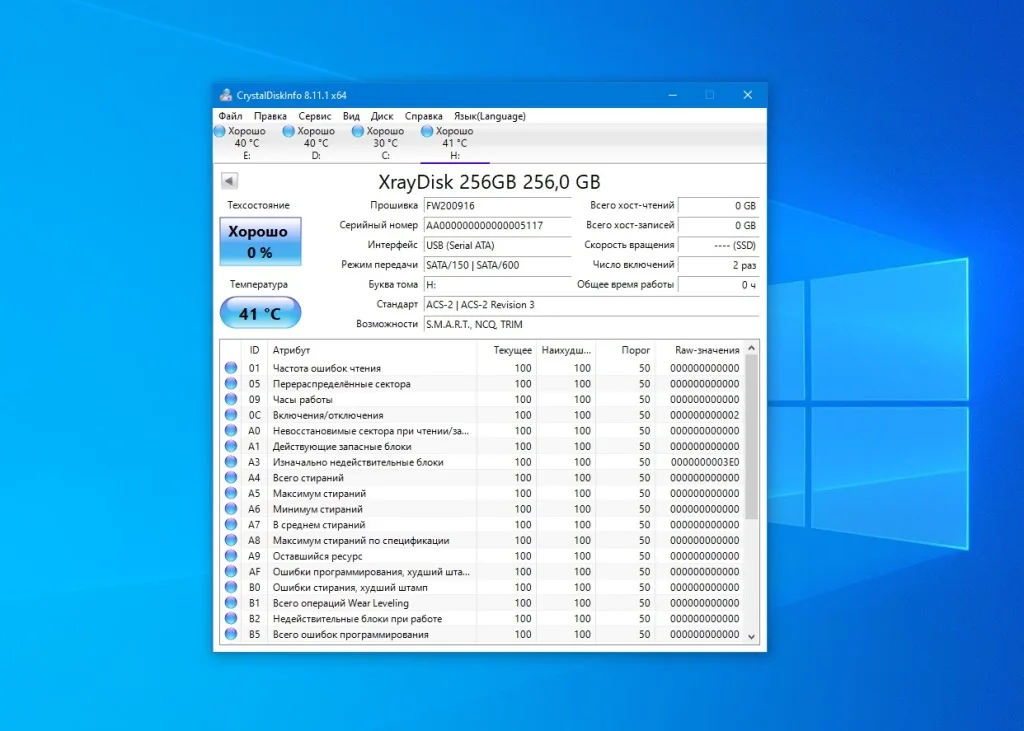The width and height of the screenshot is (1024, 731).
Task: Open the Язык(Language) menu
Action: tap(490, 116)
